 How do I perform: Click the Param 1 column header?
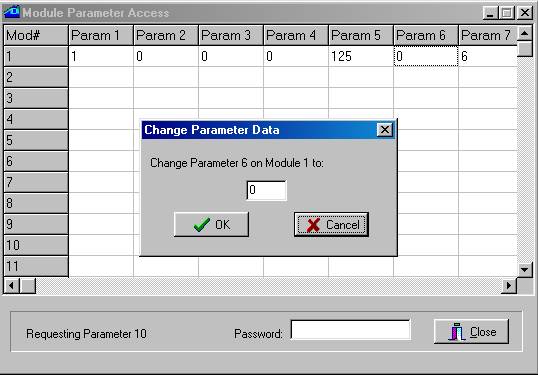click(101, 35)
